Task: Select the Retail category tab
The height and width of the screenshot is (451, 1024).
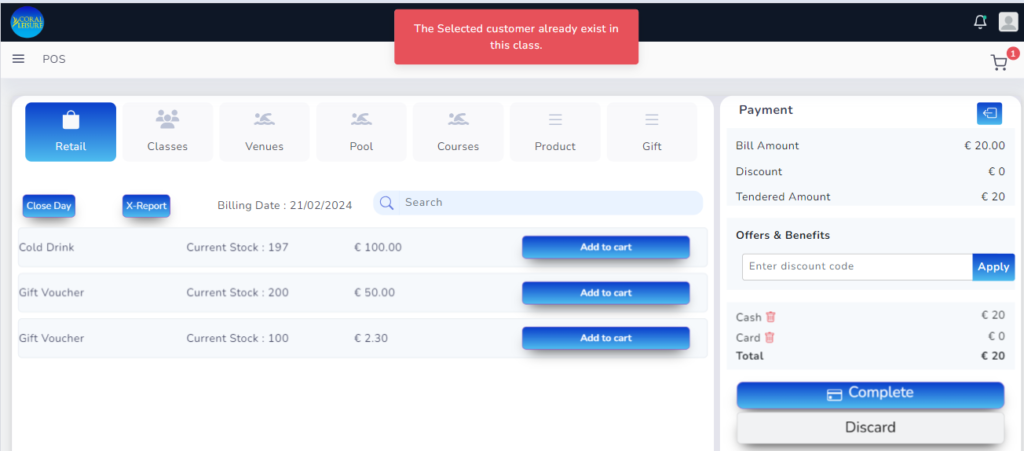Action: pos(71,132)
